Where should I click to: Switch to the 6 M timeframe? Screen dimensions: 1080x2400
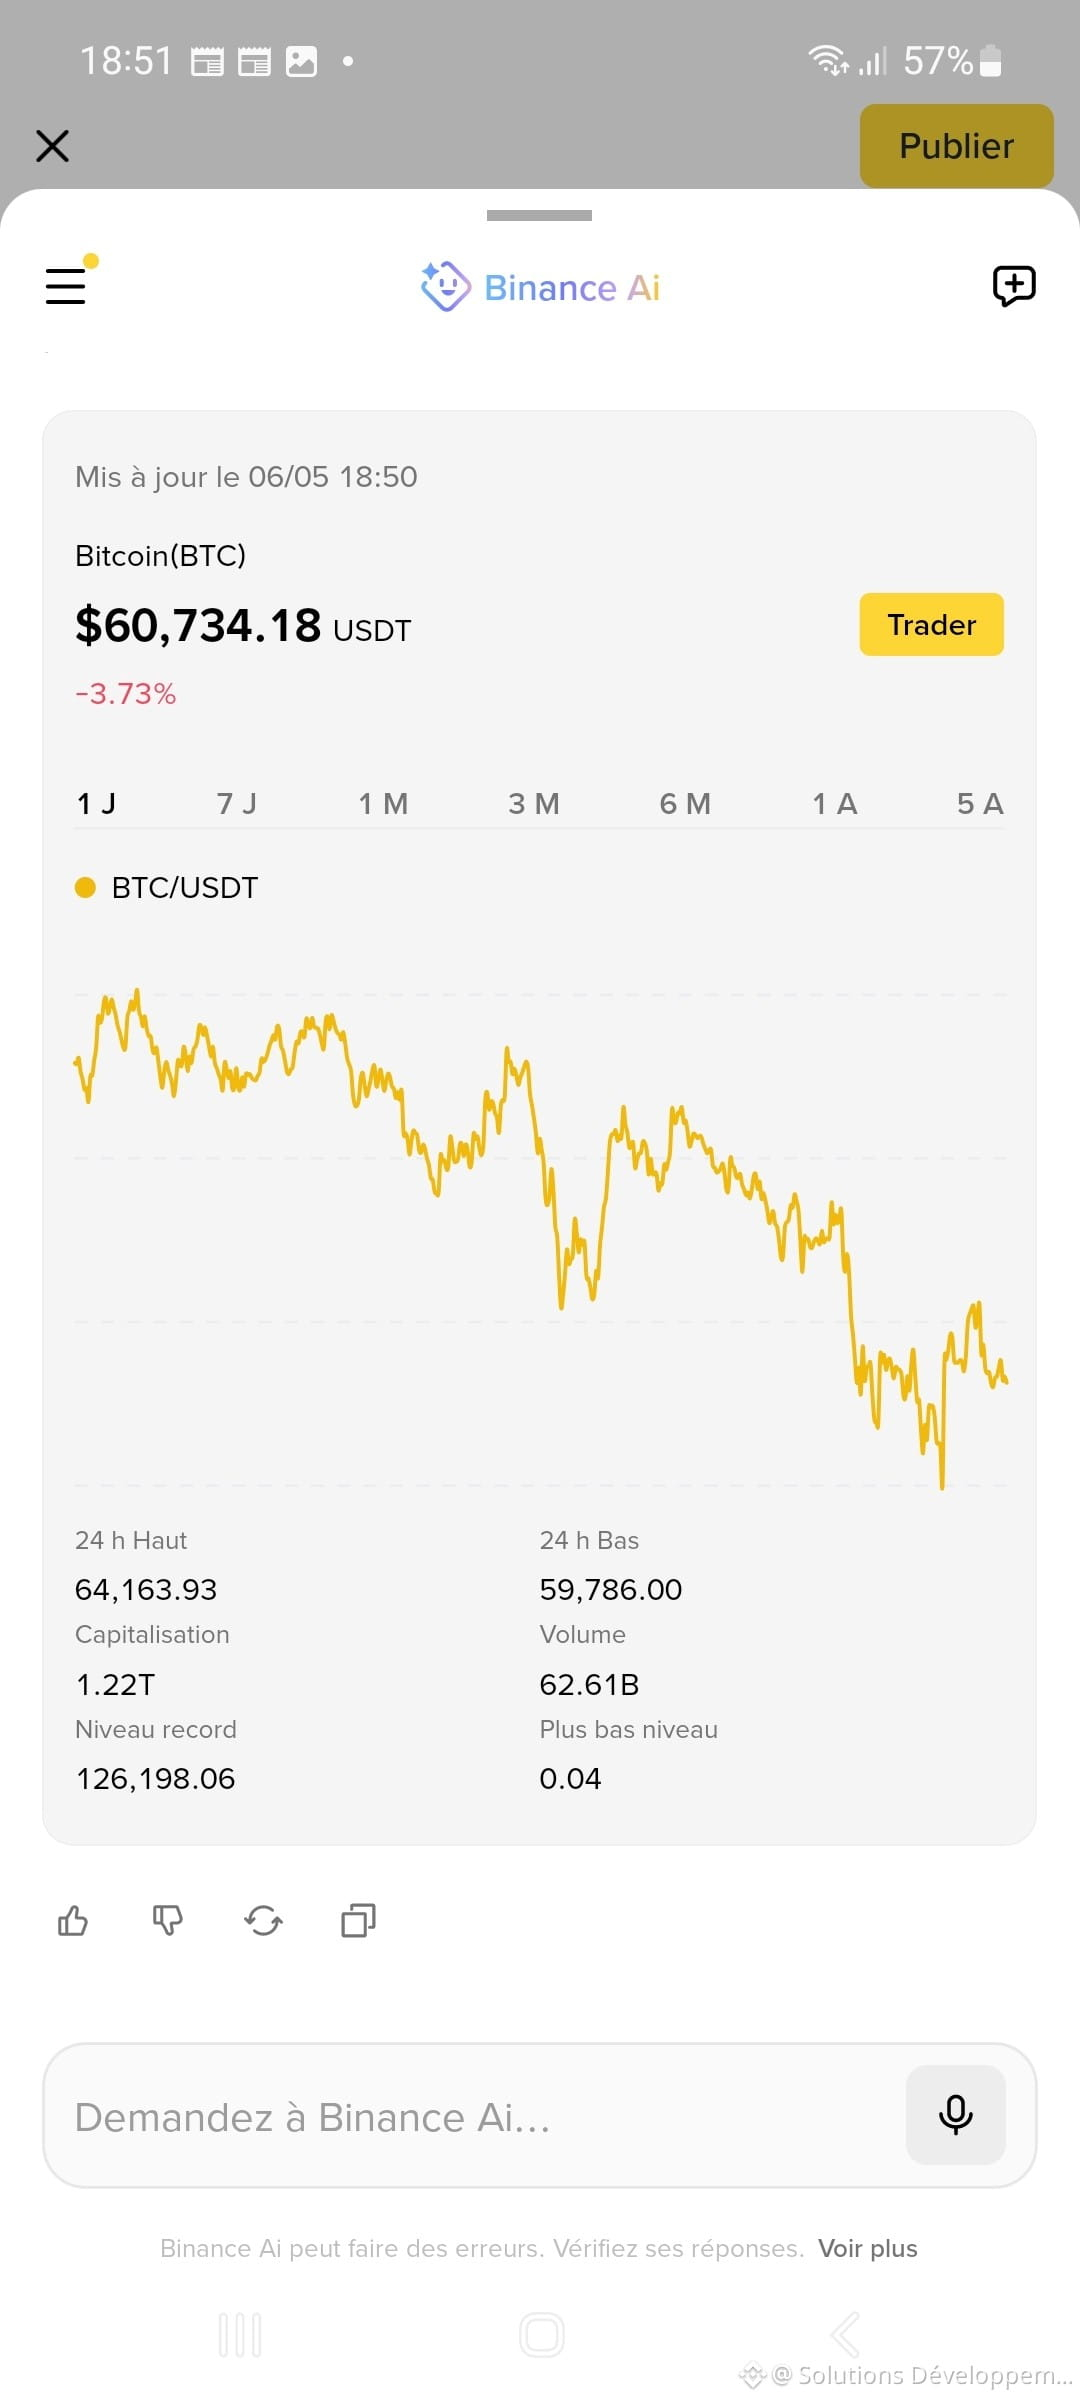(685, 804)
